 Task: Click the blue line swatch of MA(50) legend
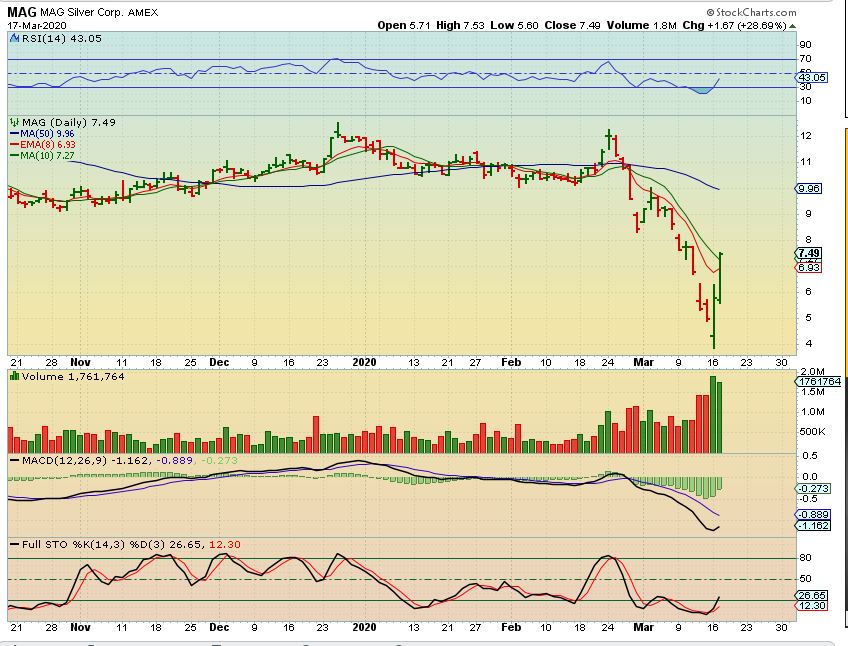(x=15, y=134)
